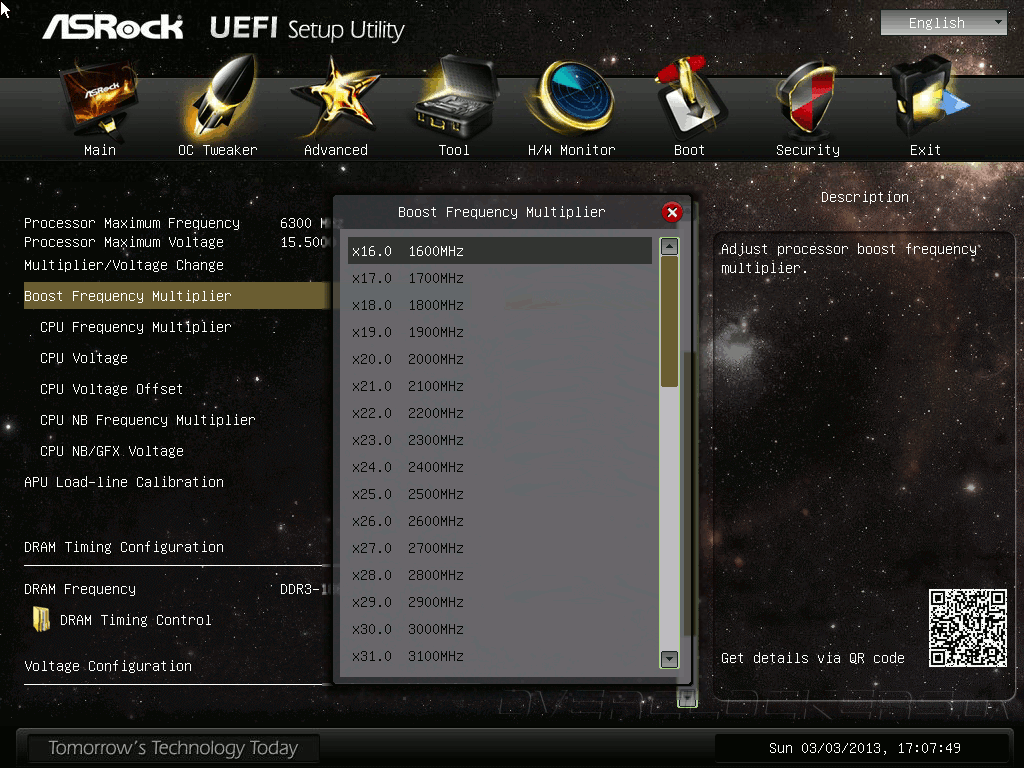Select the x30.0 3000MHz multiplier
This screenshot has width=1024, height=768.
click(x=500, y=629)
